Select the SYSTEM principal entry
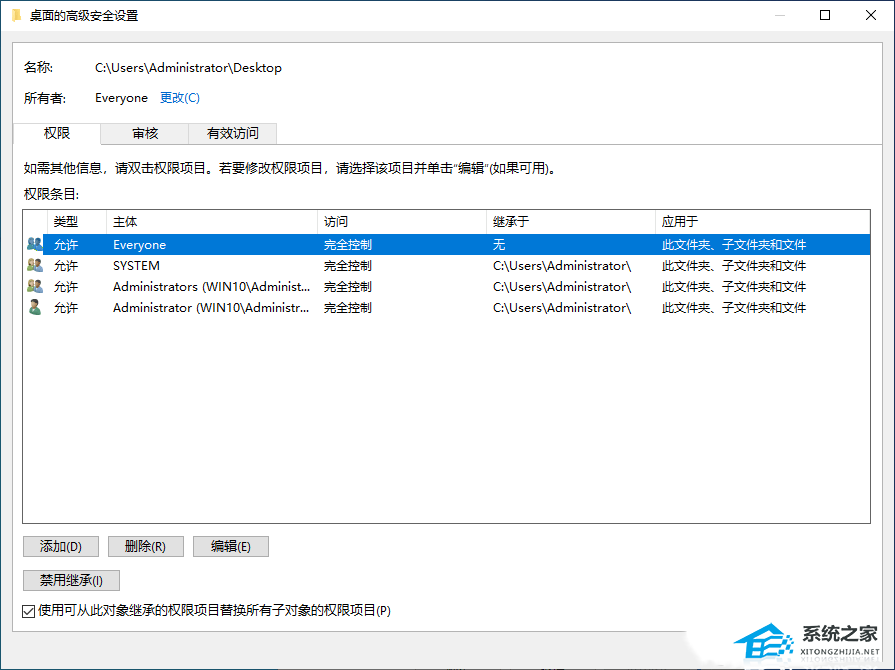This screenshot has width=895, height=670. 136,266
